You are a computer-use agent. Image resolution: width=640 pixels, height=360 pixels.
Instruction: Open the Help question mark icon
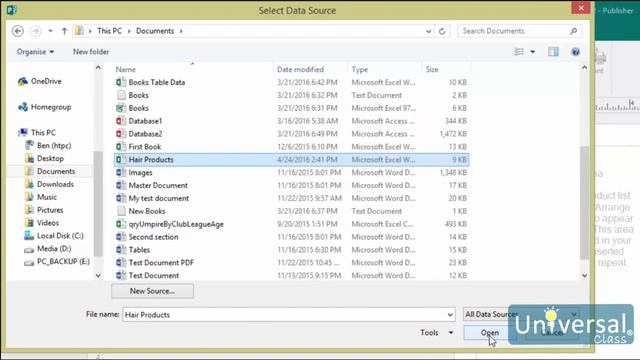[576, 52]
